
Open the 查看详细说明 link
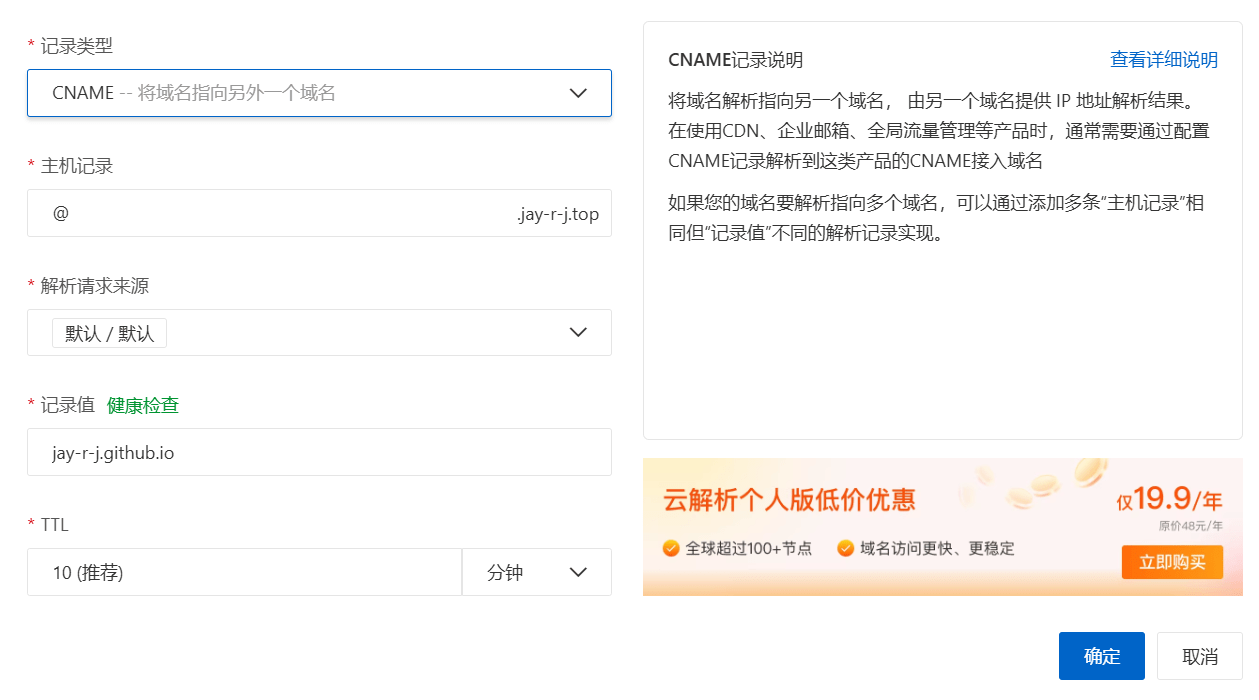coord(1163,60)
